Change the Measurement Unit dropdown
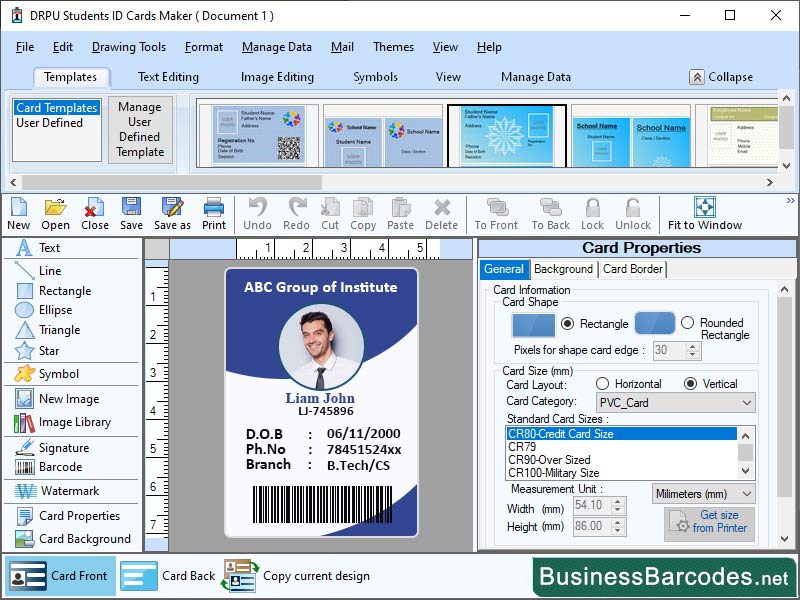The width and height of the screenshot is (800, 600). pyautogui.click(x=701, y=493)
